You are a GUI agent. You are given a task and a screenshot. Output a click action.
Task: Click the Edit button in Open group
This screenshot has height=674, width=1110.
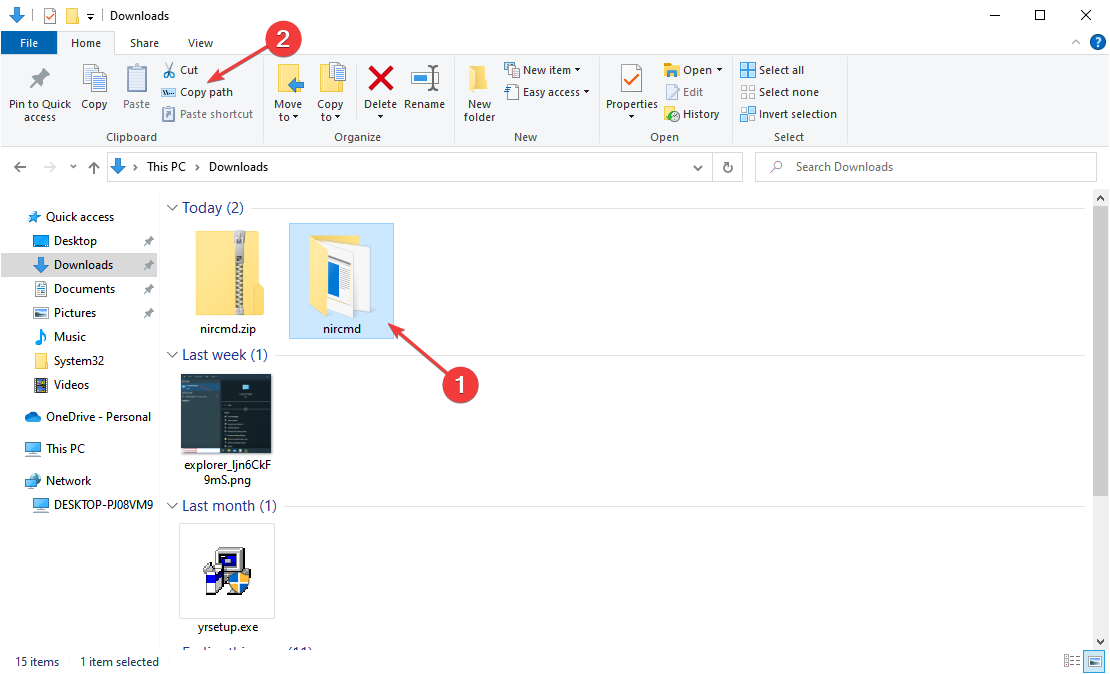click(685, 92)
